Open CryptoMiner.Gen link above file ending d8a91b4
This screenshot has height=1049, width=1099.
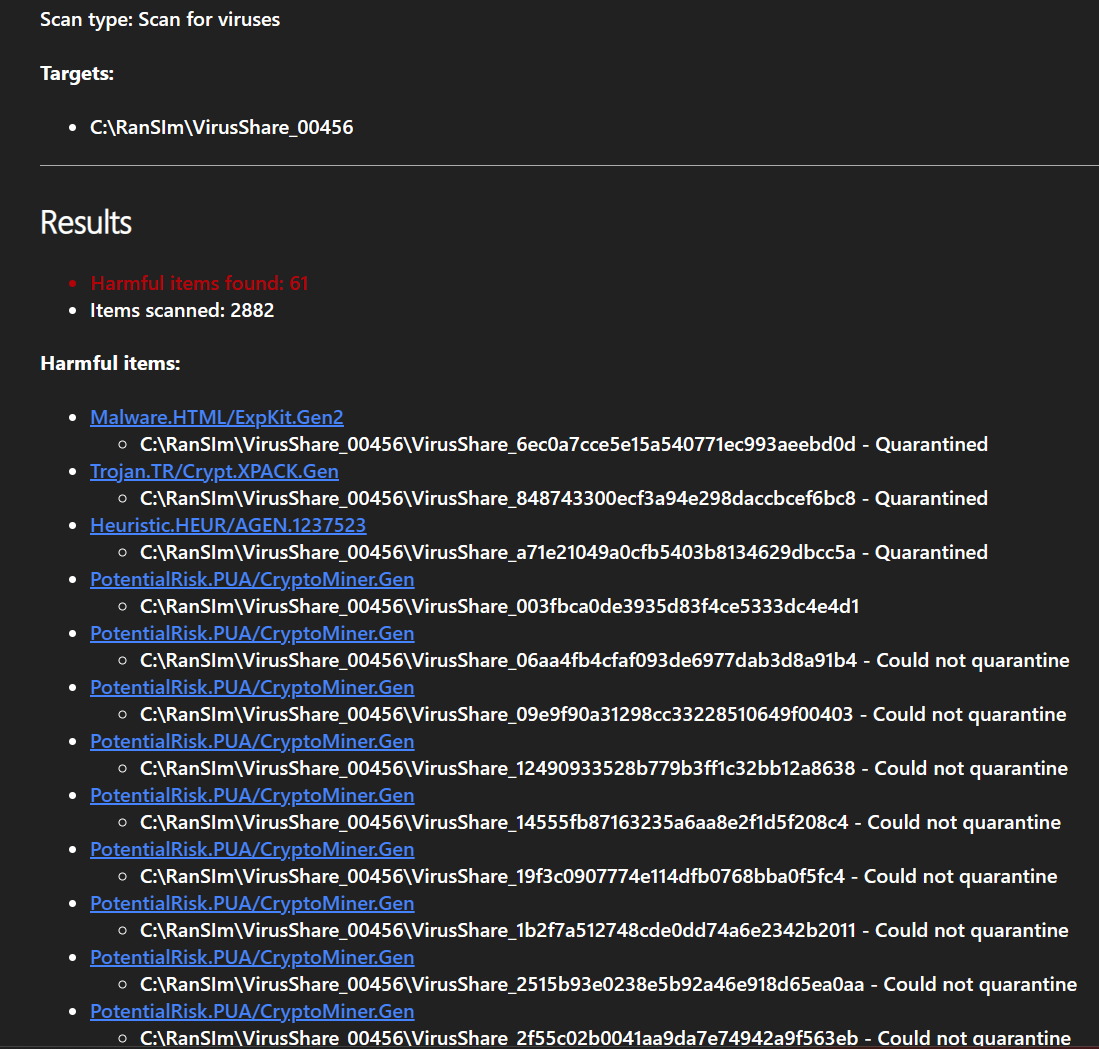tap(252, 633)
